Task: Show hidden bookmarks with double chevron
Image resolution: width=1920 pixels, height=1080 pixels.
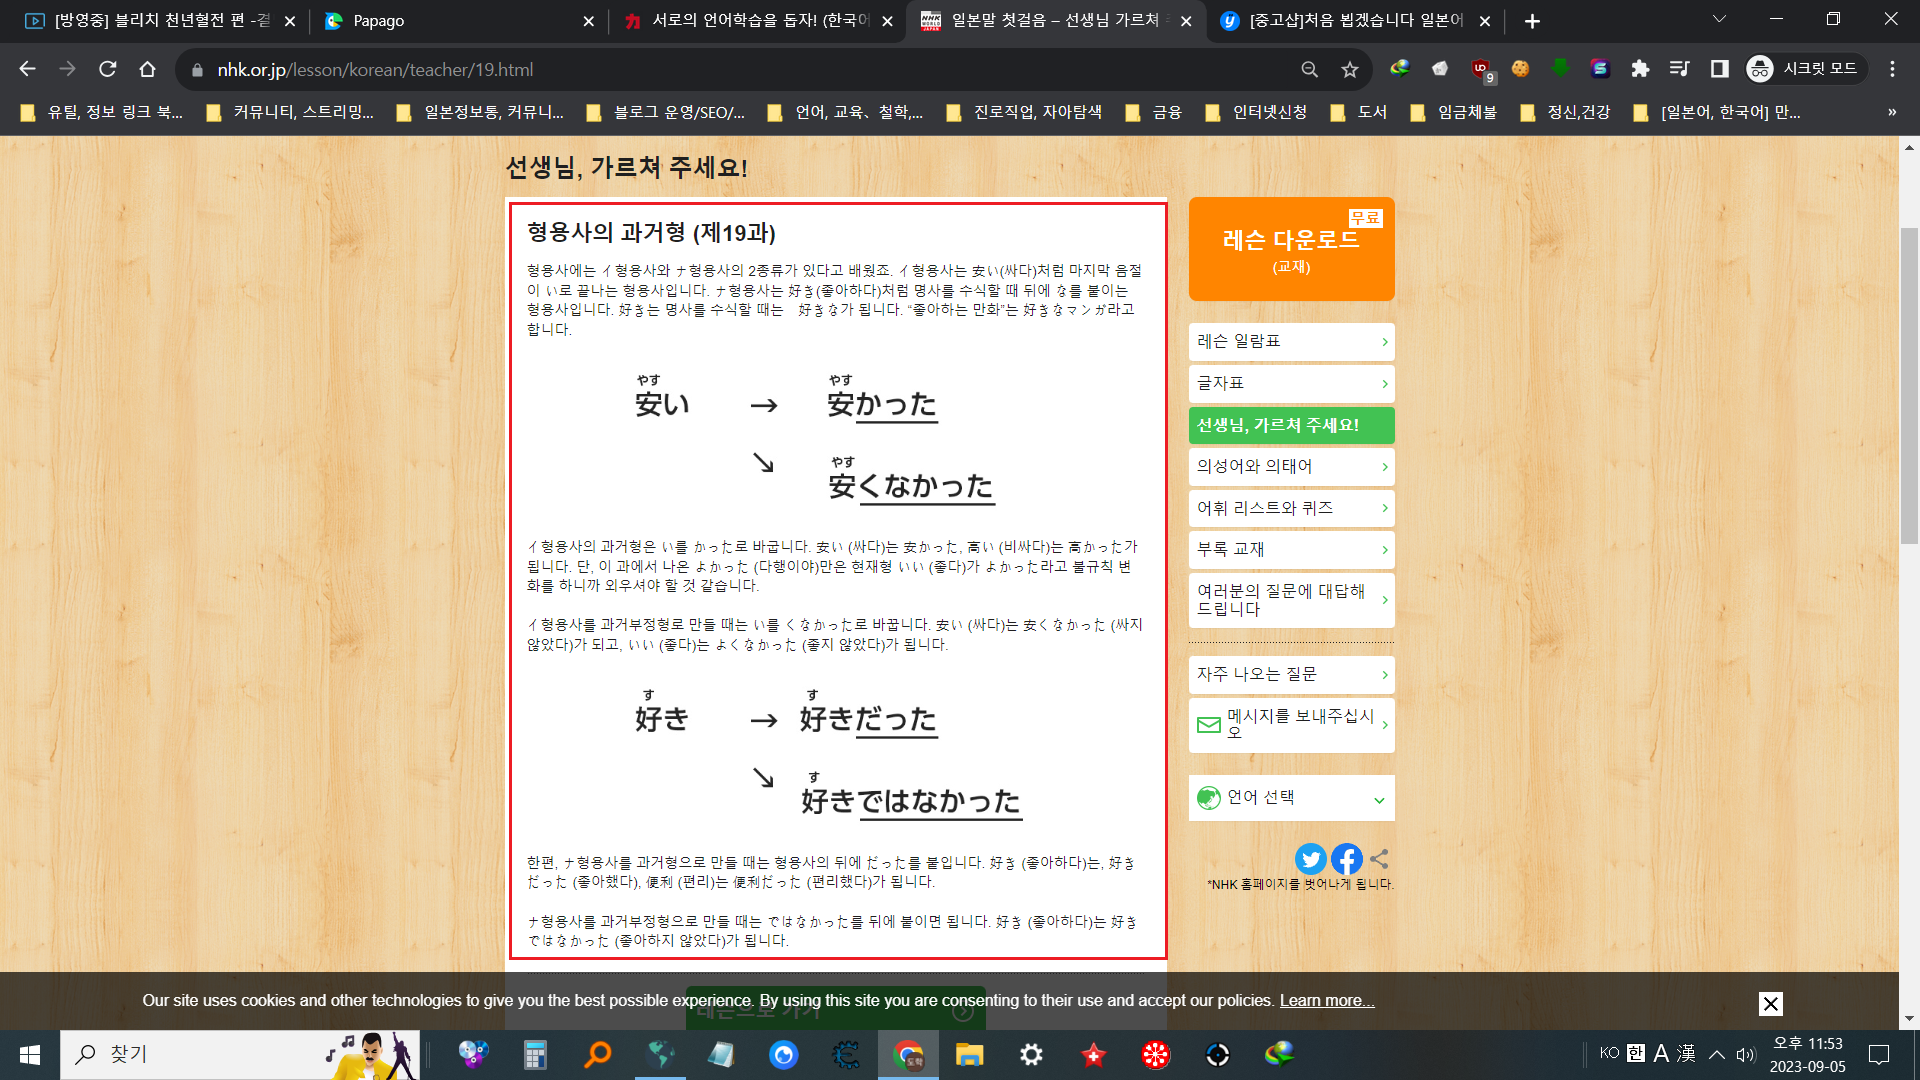Action: pos(1891,112)
